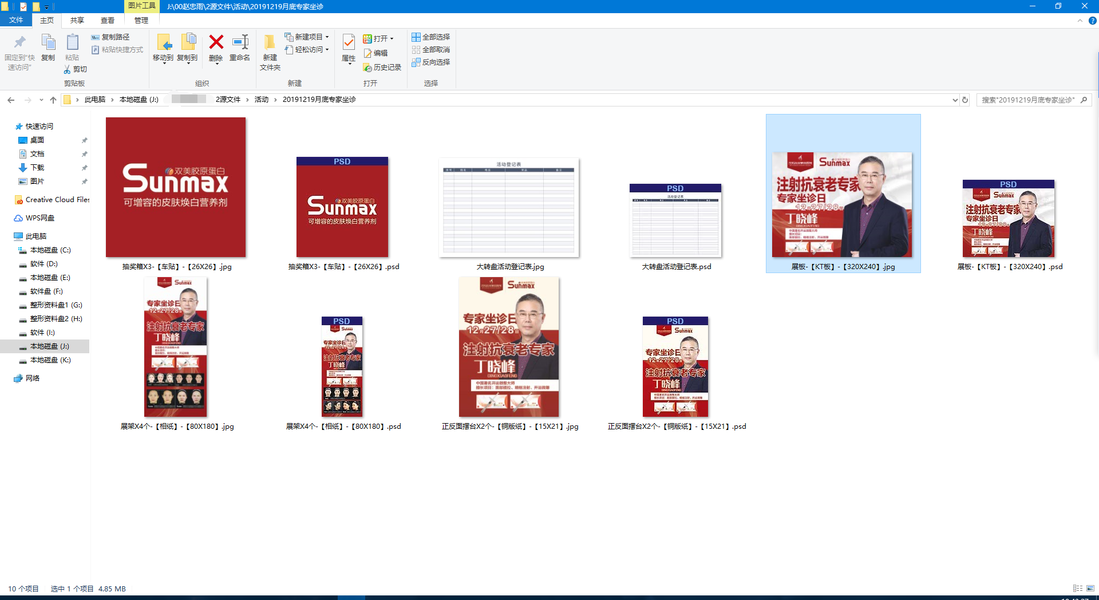Screen dimensions: 1099x600
Task: Select file 正反面摆台X2个-【铜板纸】-【15X21】.psd
Action: pyautogui.click(x=676, y=372)
